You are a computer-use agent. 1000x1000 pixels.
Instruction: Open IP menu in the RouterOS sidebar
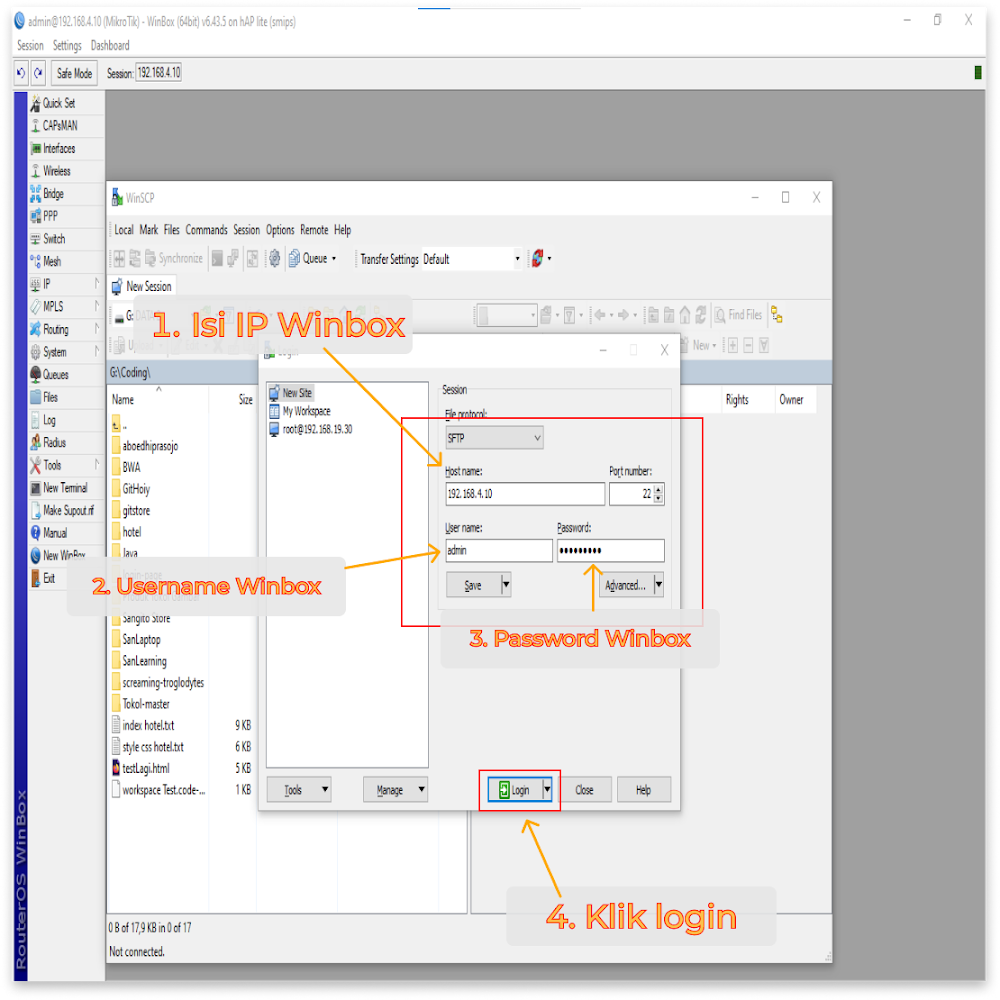click(42, 284)
